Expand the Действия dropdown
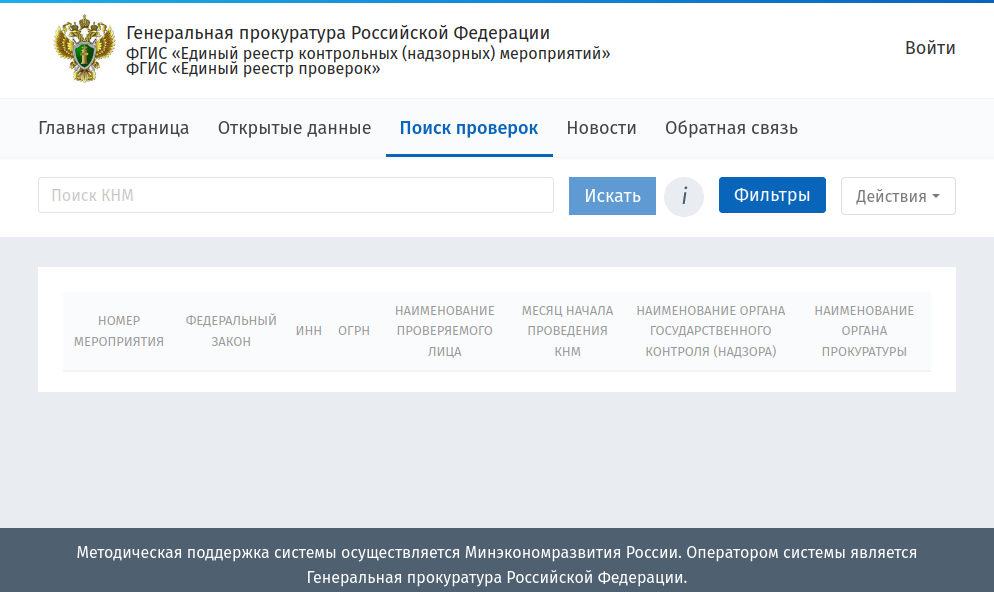994x592 pixels. pos(898,196)
